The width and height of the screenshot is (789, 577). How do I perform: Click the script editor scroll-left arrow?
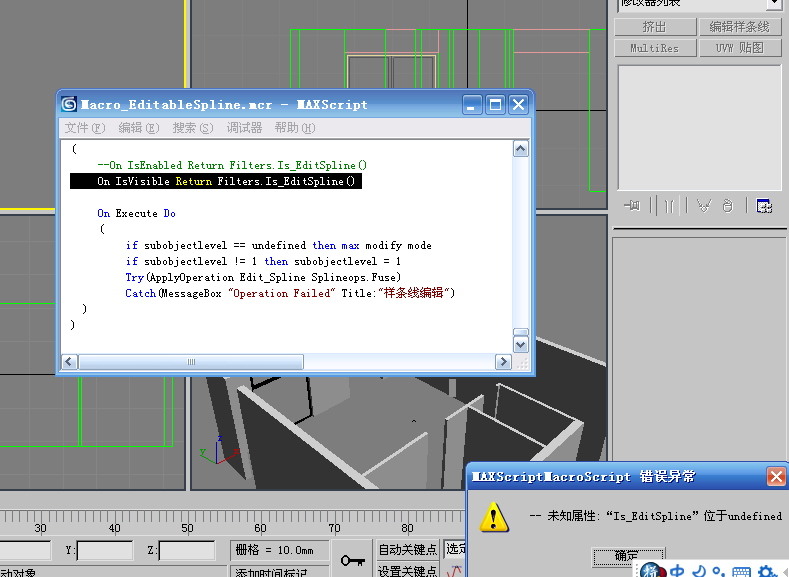coord(69,362)
